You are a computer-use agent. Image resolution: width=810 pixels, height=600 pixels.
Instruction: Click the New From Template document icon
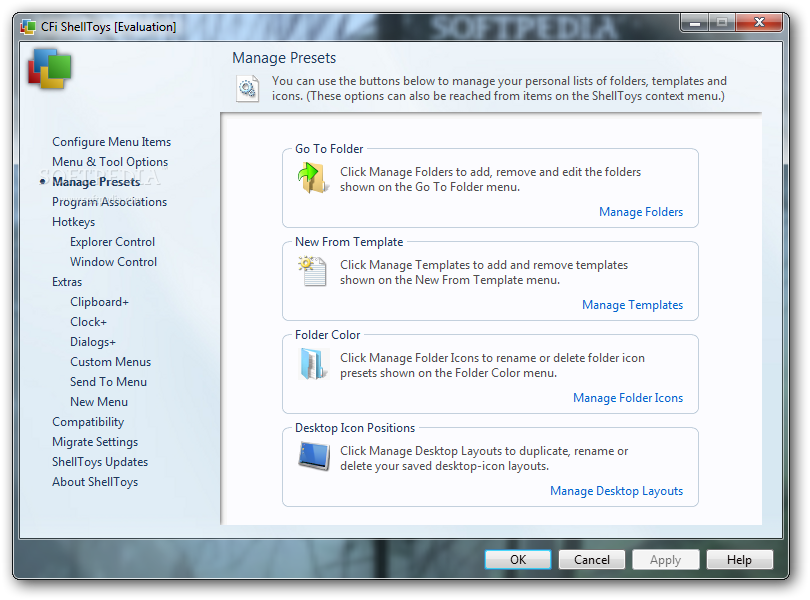[313, 271]
